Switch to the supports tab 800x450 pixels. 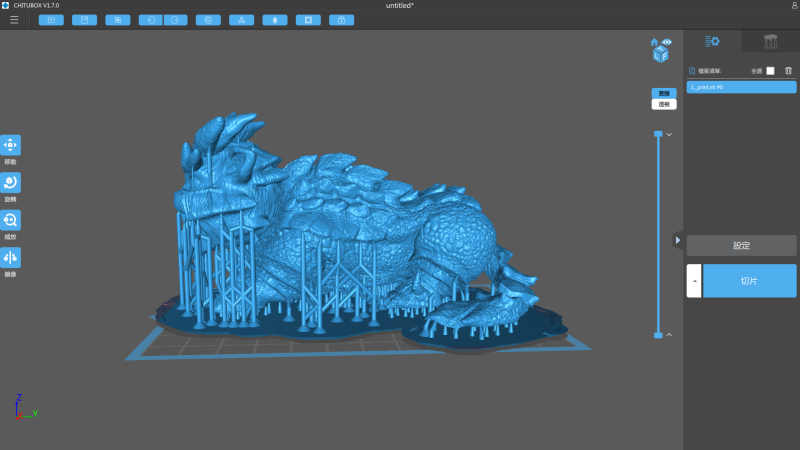coord(770,41)
